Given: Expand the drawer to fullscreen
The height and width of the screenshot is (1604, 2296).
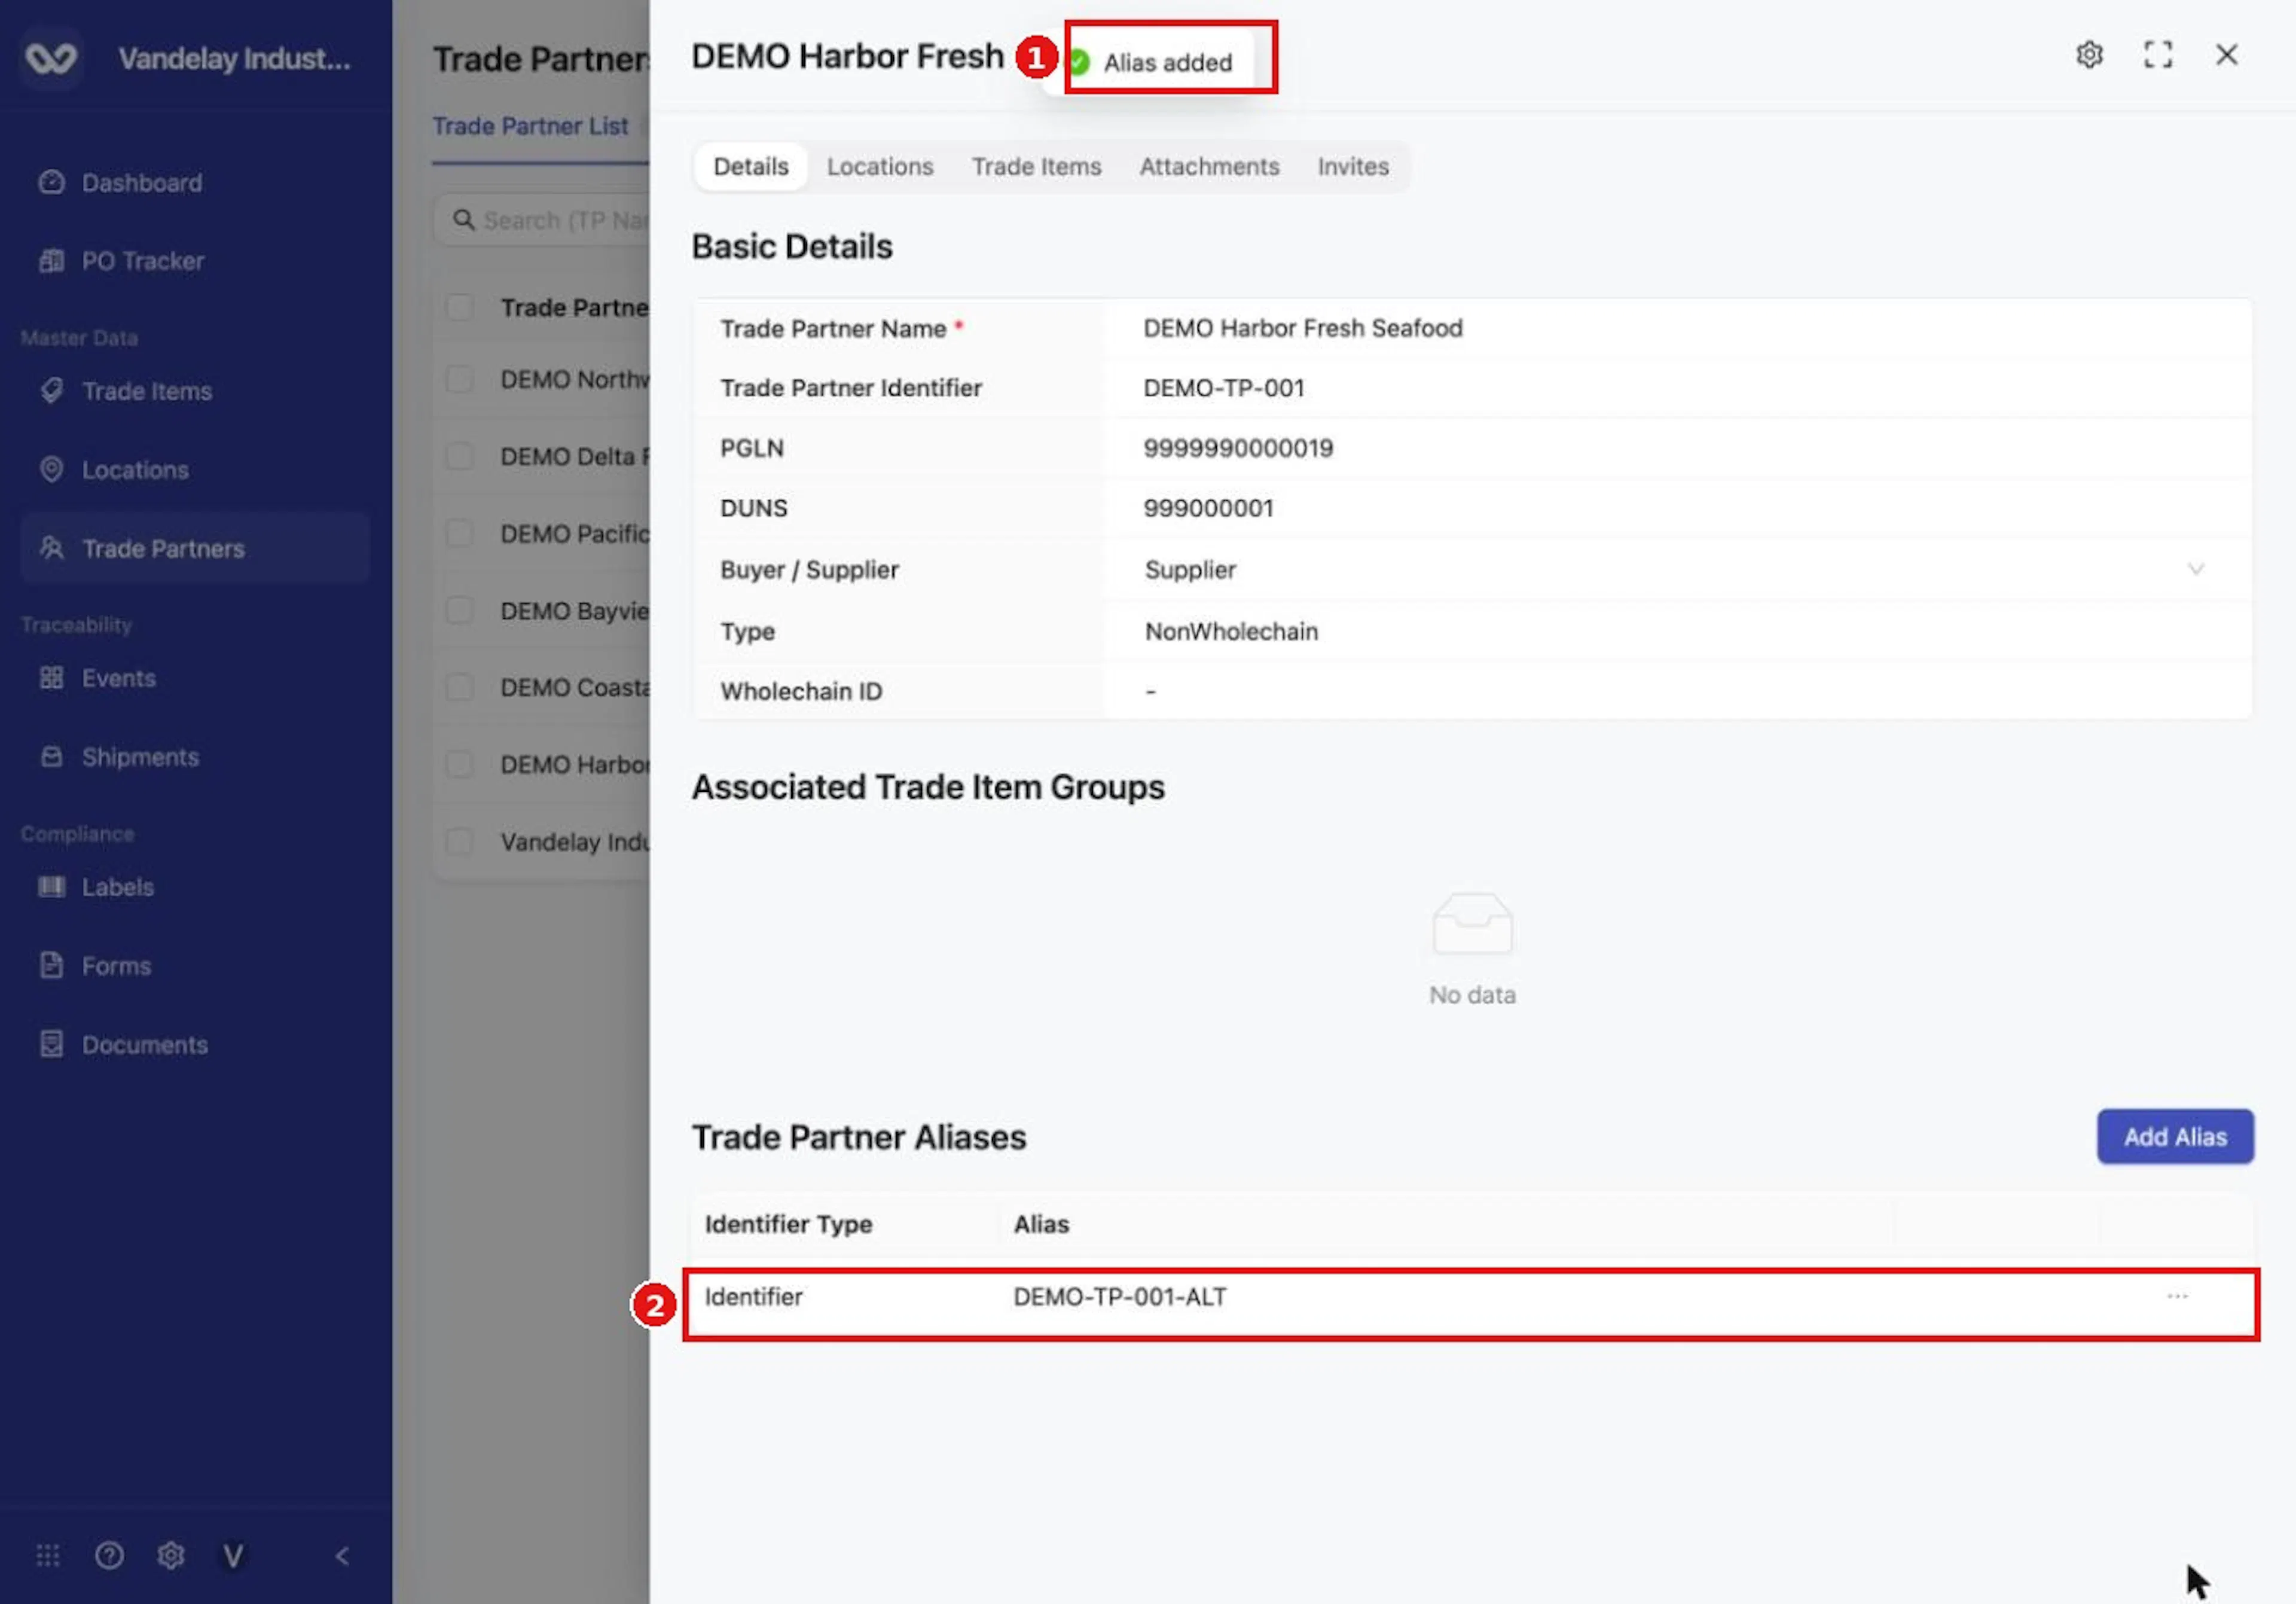Looking at the screenshot, I should point(2158,55).
